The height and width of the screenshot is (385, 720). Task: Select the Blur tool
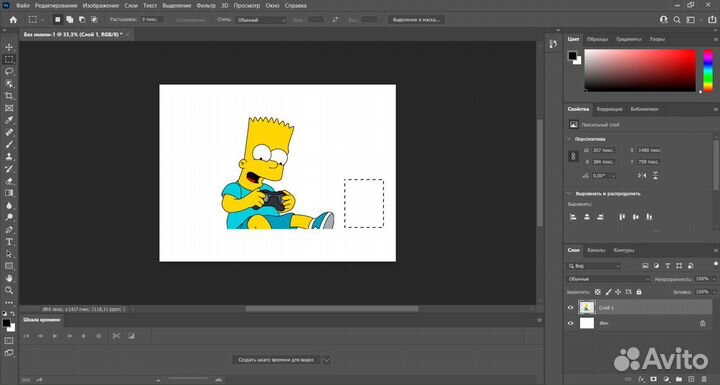[x=9, y=205]
